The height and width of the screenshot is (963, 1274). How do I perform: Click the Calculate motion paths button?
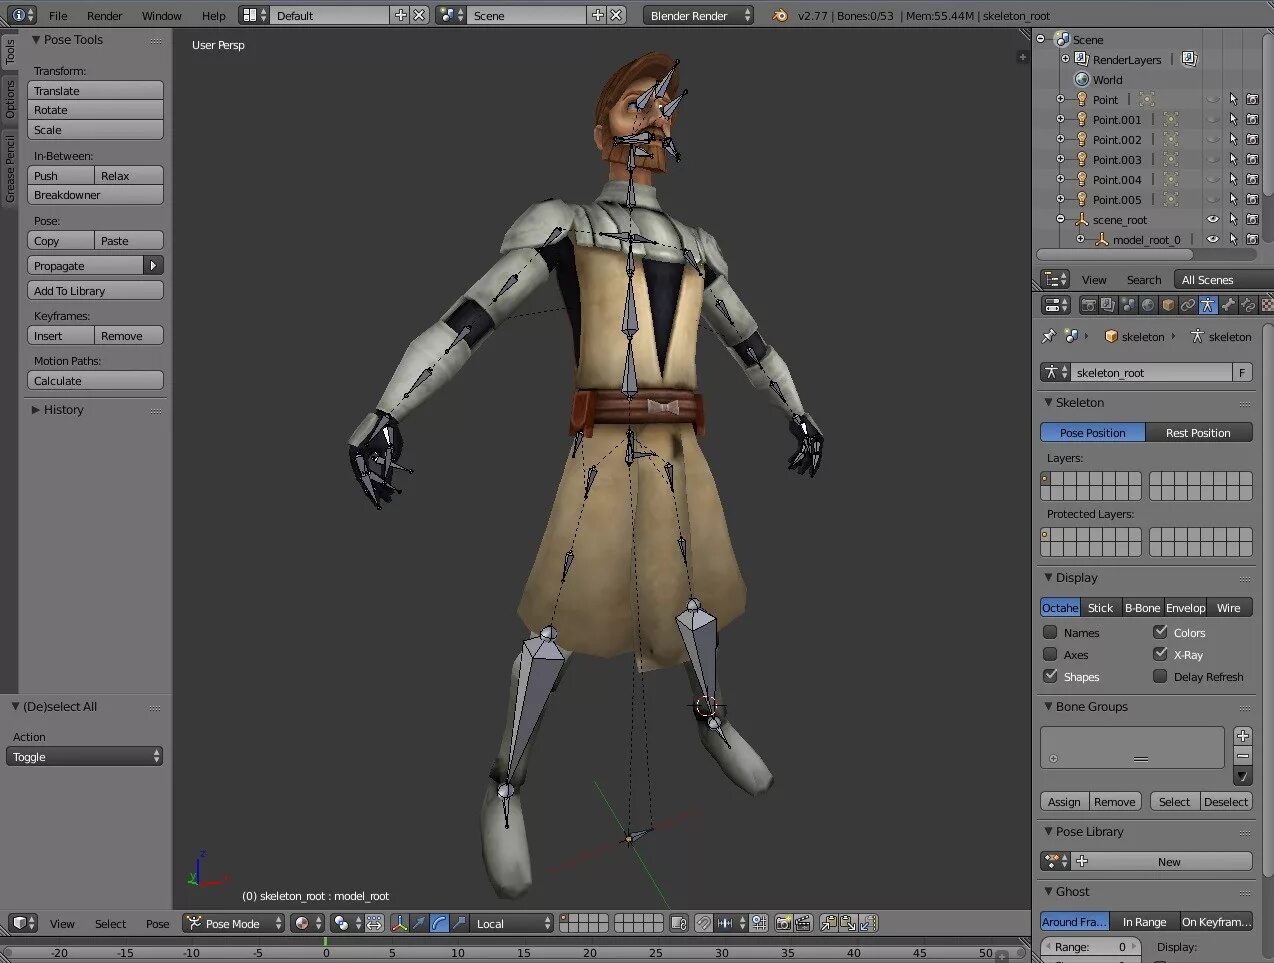(95, 381)
